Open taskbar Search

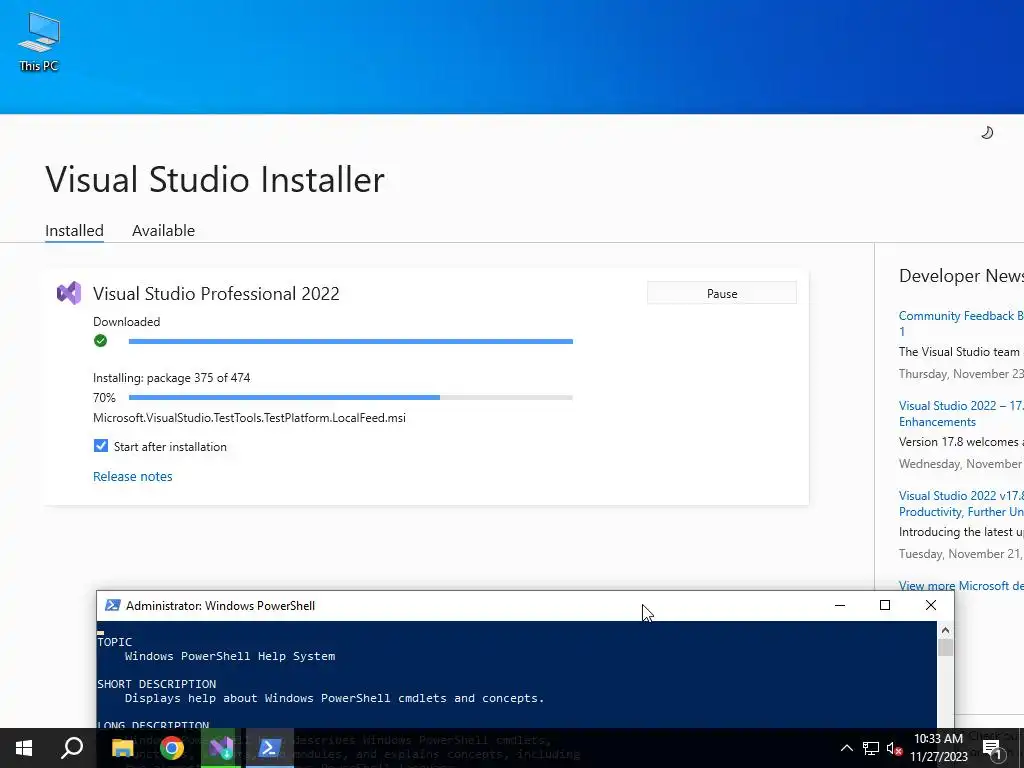(72, 748)
